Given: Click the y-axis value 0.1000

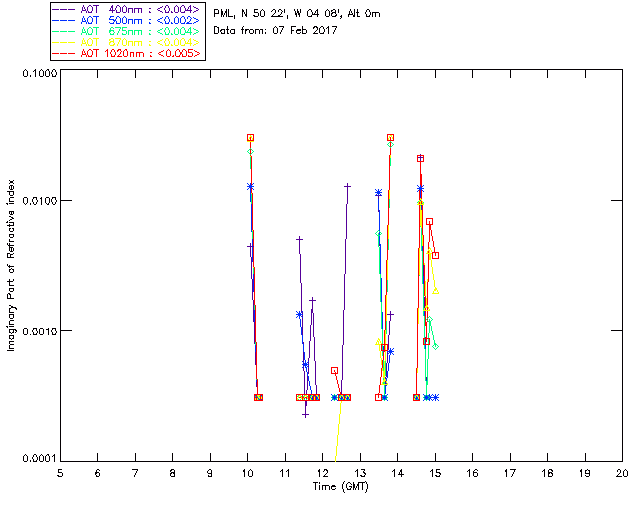Looking at the screenshot, I should coord(39,73).
